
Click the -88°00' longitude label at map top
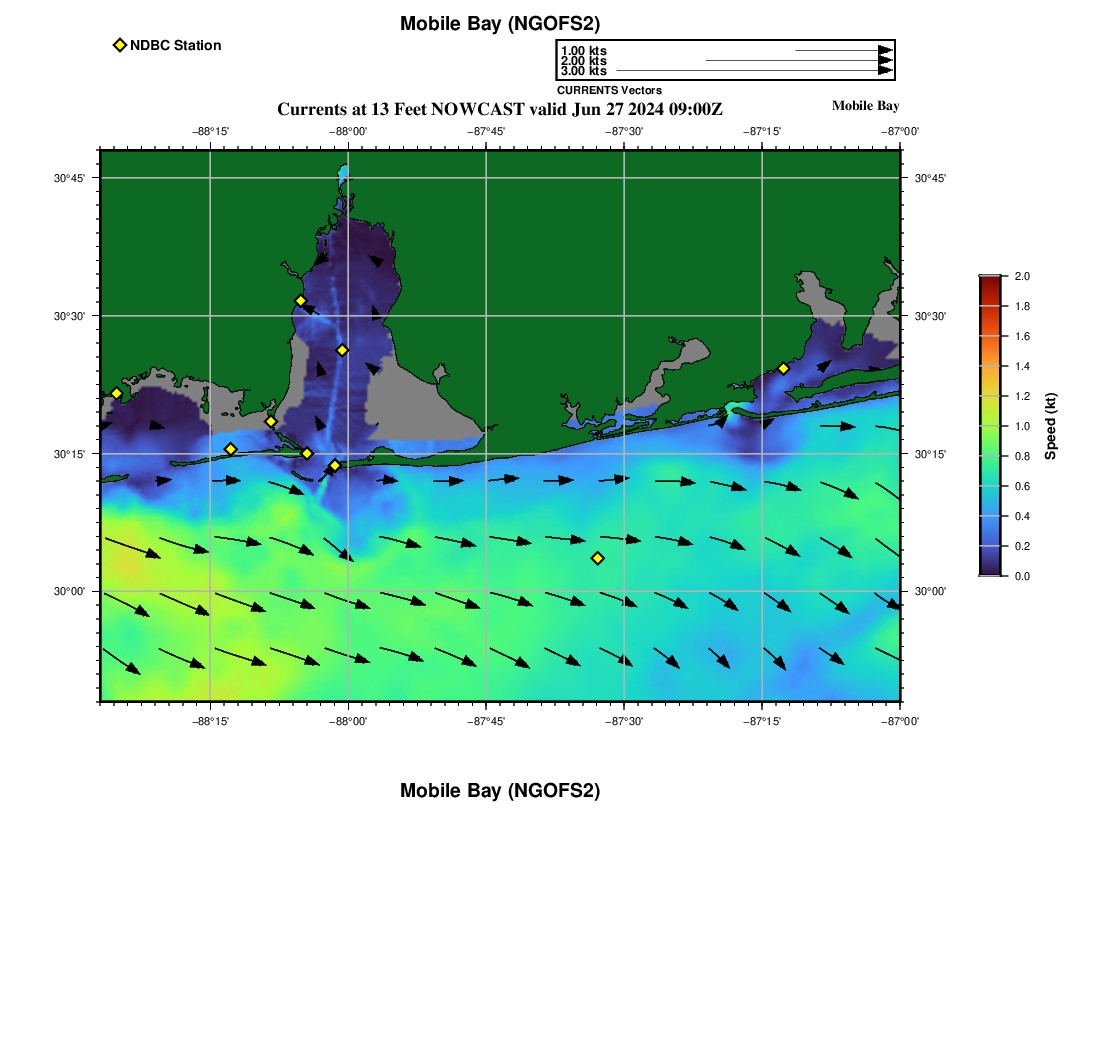[x=347, y=131]
